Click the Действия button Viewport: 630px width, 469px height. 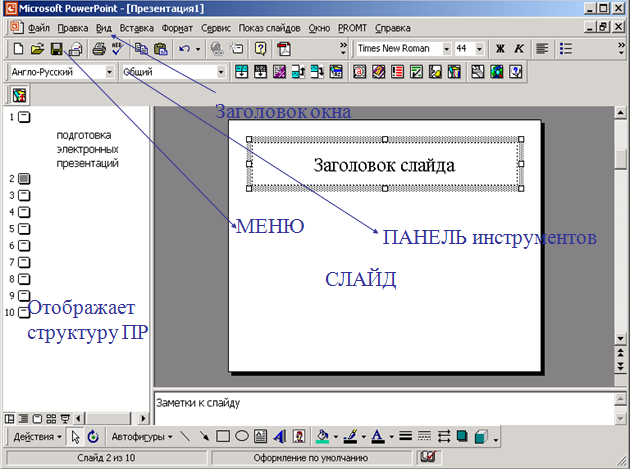pyautogui.click(x=38, y=436)
